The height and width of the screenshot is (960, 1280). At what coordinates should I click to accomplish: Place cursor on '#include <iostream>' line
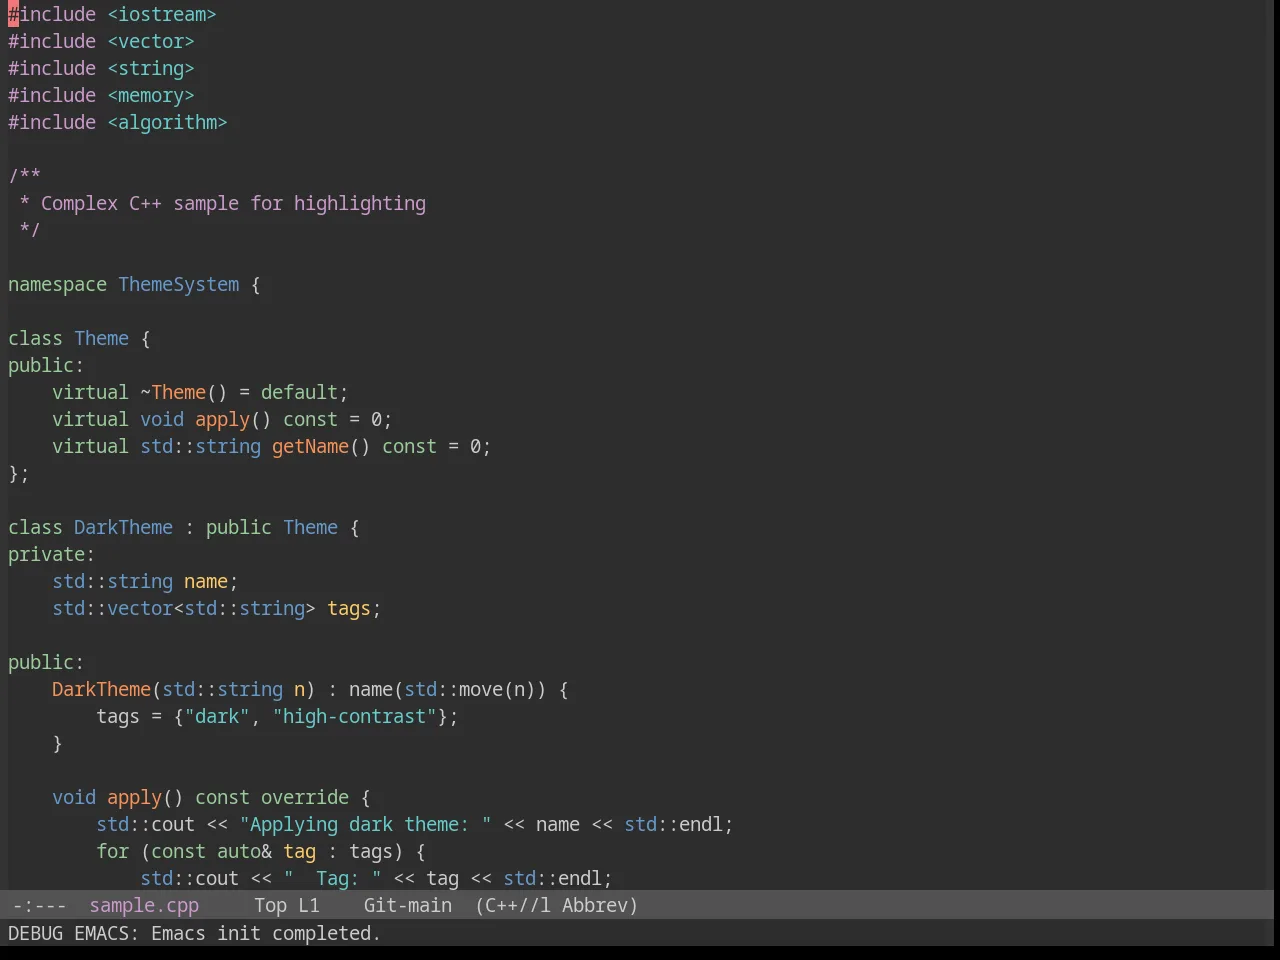pos(112,15)
